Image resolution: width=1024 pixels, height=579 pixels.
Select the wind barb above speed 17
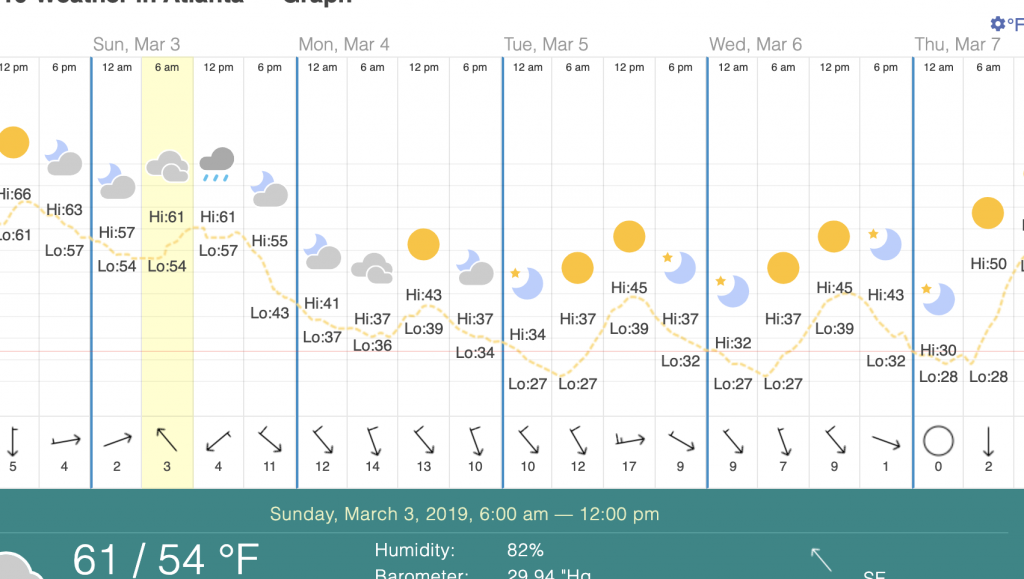point(629,440)
